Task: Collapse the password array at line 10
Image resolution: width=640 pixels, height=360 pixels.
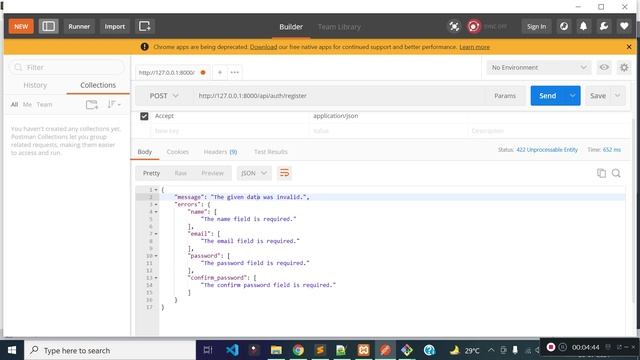Action: (x=156, y=256)
